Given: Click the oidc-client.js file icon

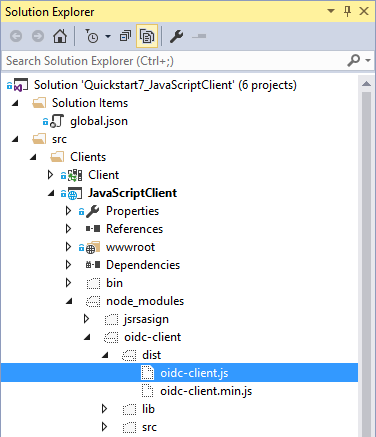Looking at the screenshot, I should pos(147,373).
